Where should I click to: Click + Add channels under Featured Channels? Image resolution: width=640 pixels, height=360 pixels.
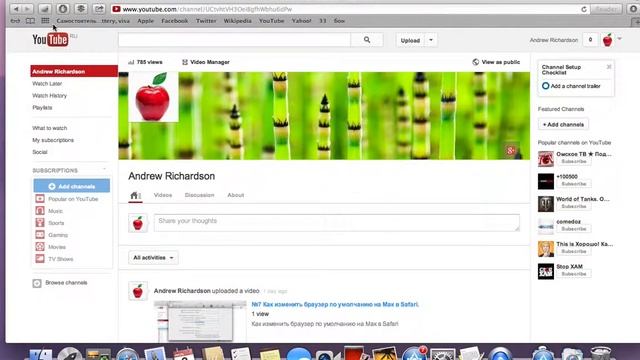(x=563, y=124)
